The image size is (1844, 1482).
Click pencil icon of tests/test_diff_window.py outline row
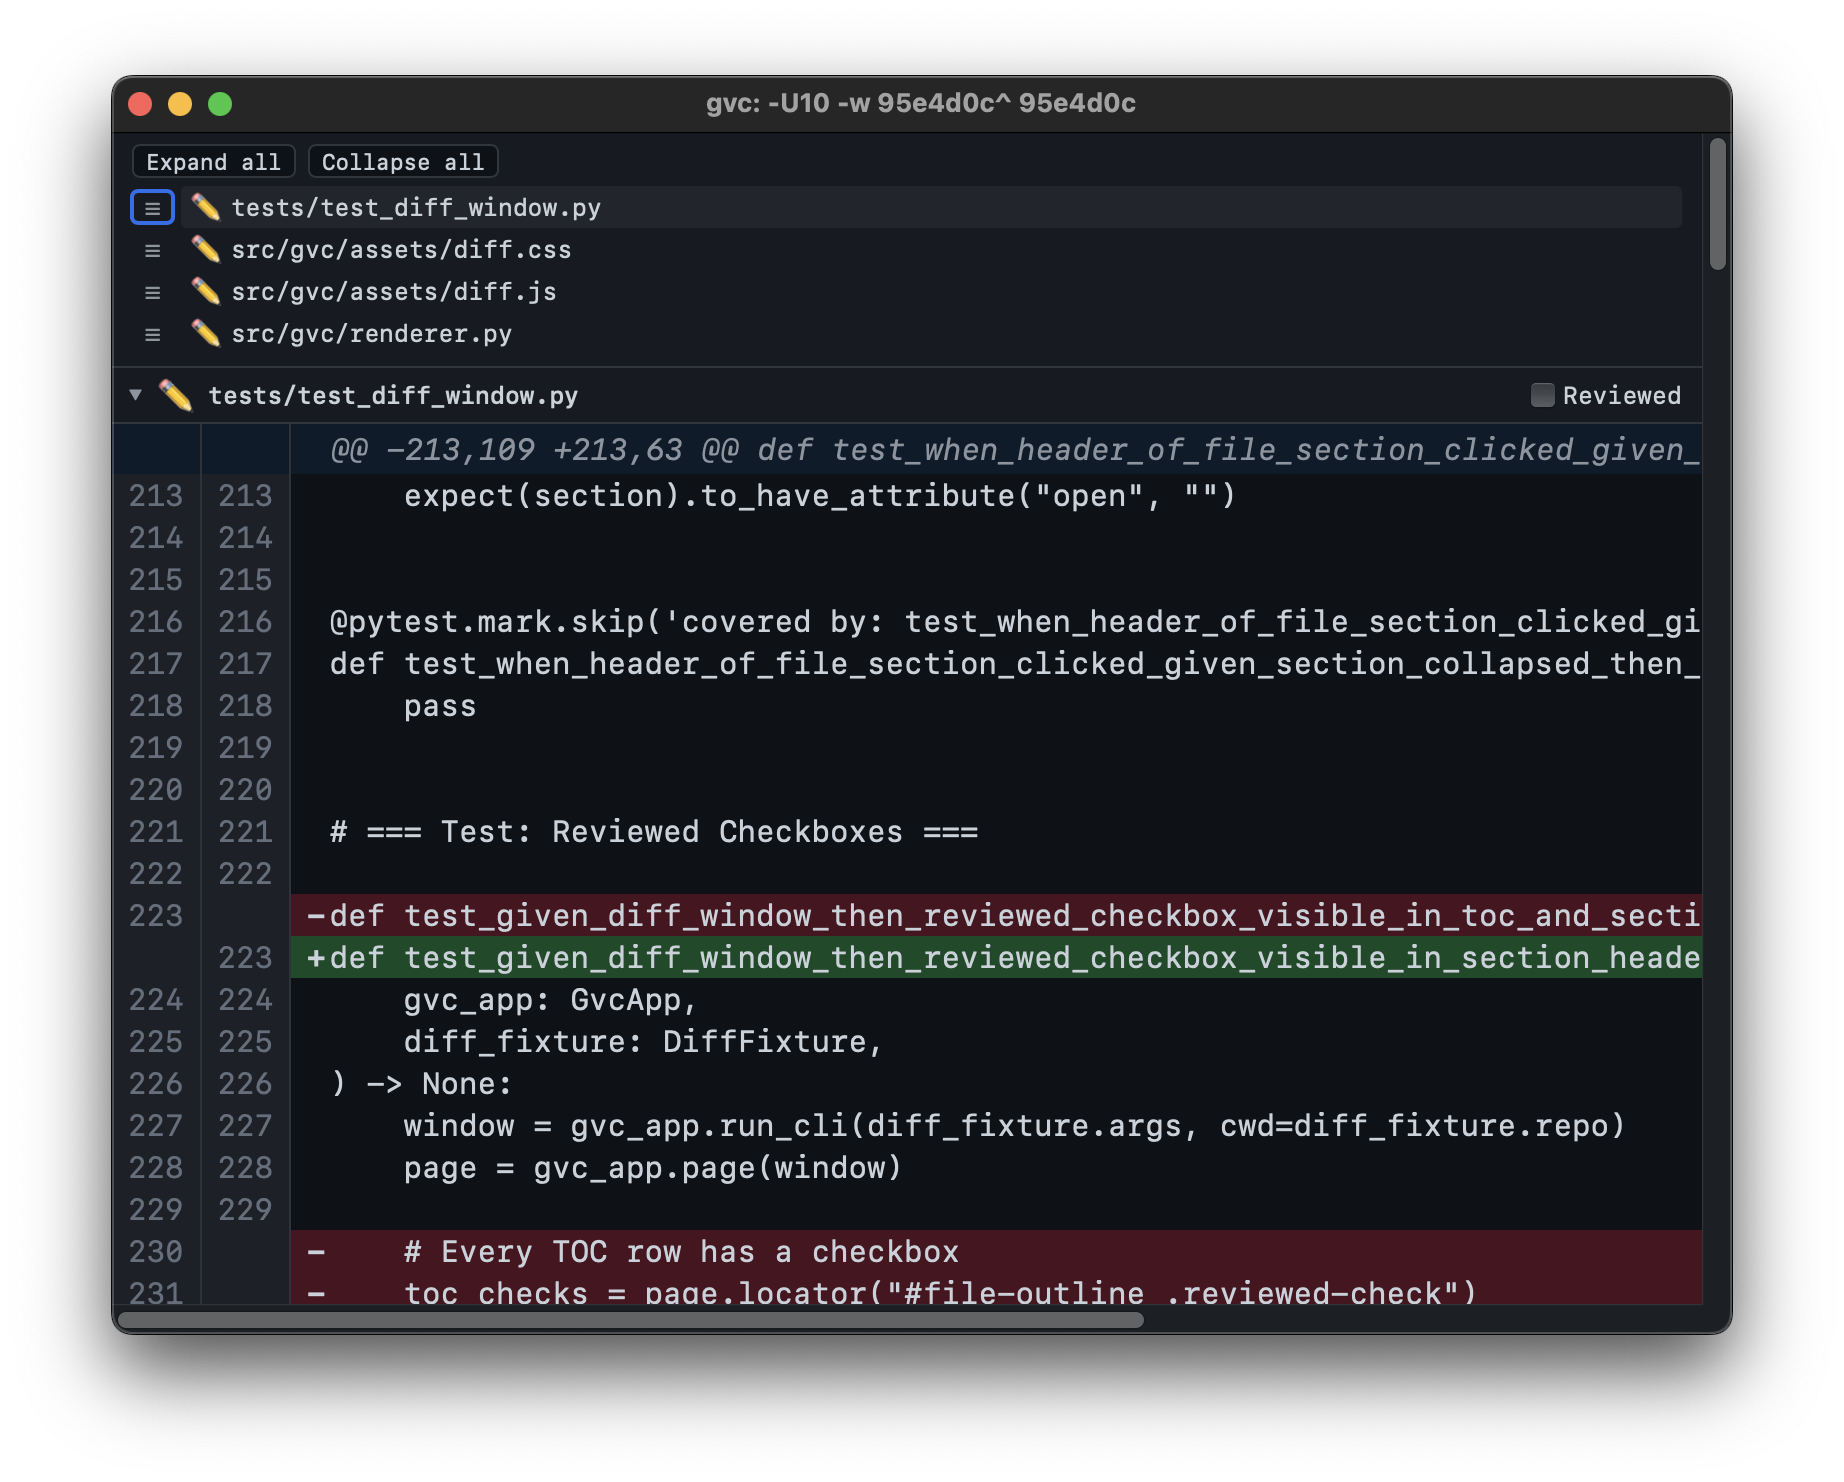tap(206, 207)
